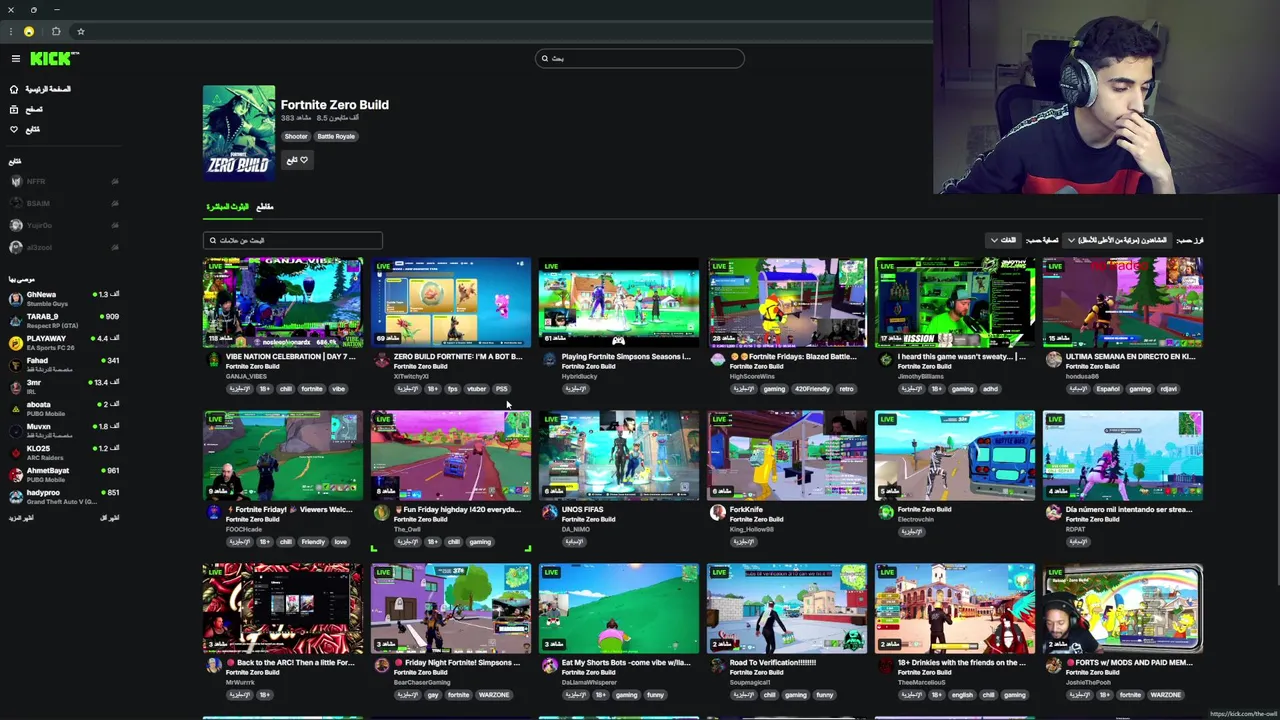1280x720 pixels.
Task: Open ZERO BUILD FORTNITE I'M A BOT stream thumbnail
Action: tap(451, 302)
